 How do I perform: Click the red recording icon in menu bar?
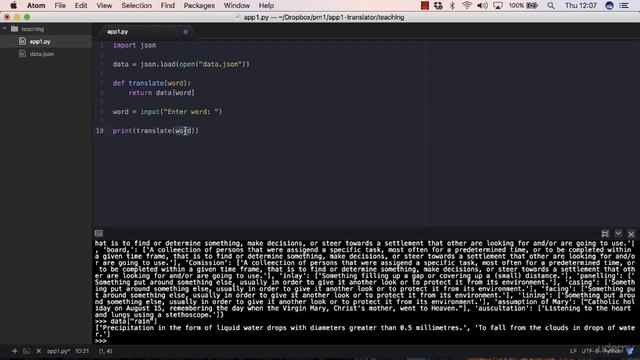424,5
